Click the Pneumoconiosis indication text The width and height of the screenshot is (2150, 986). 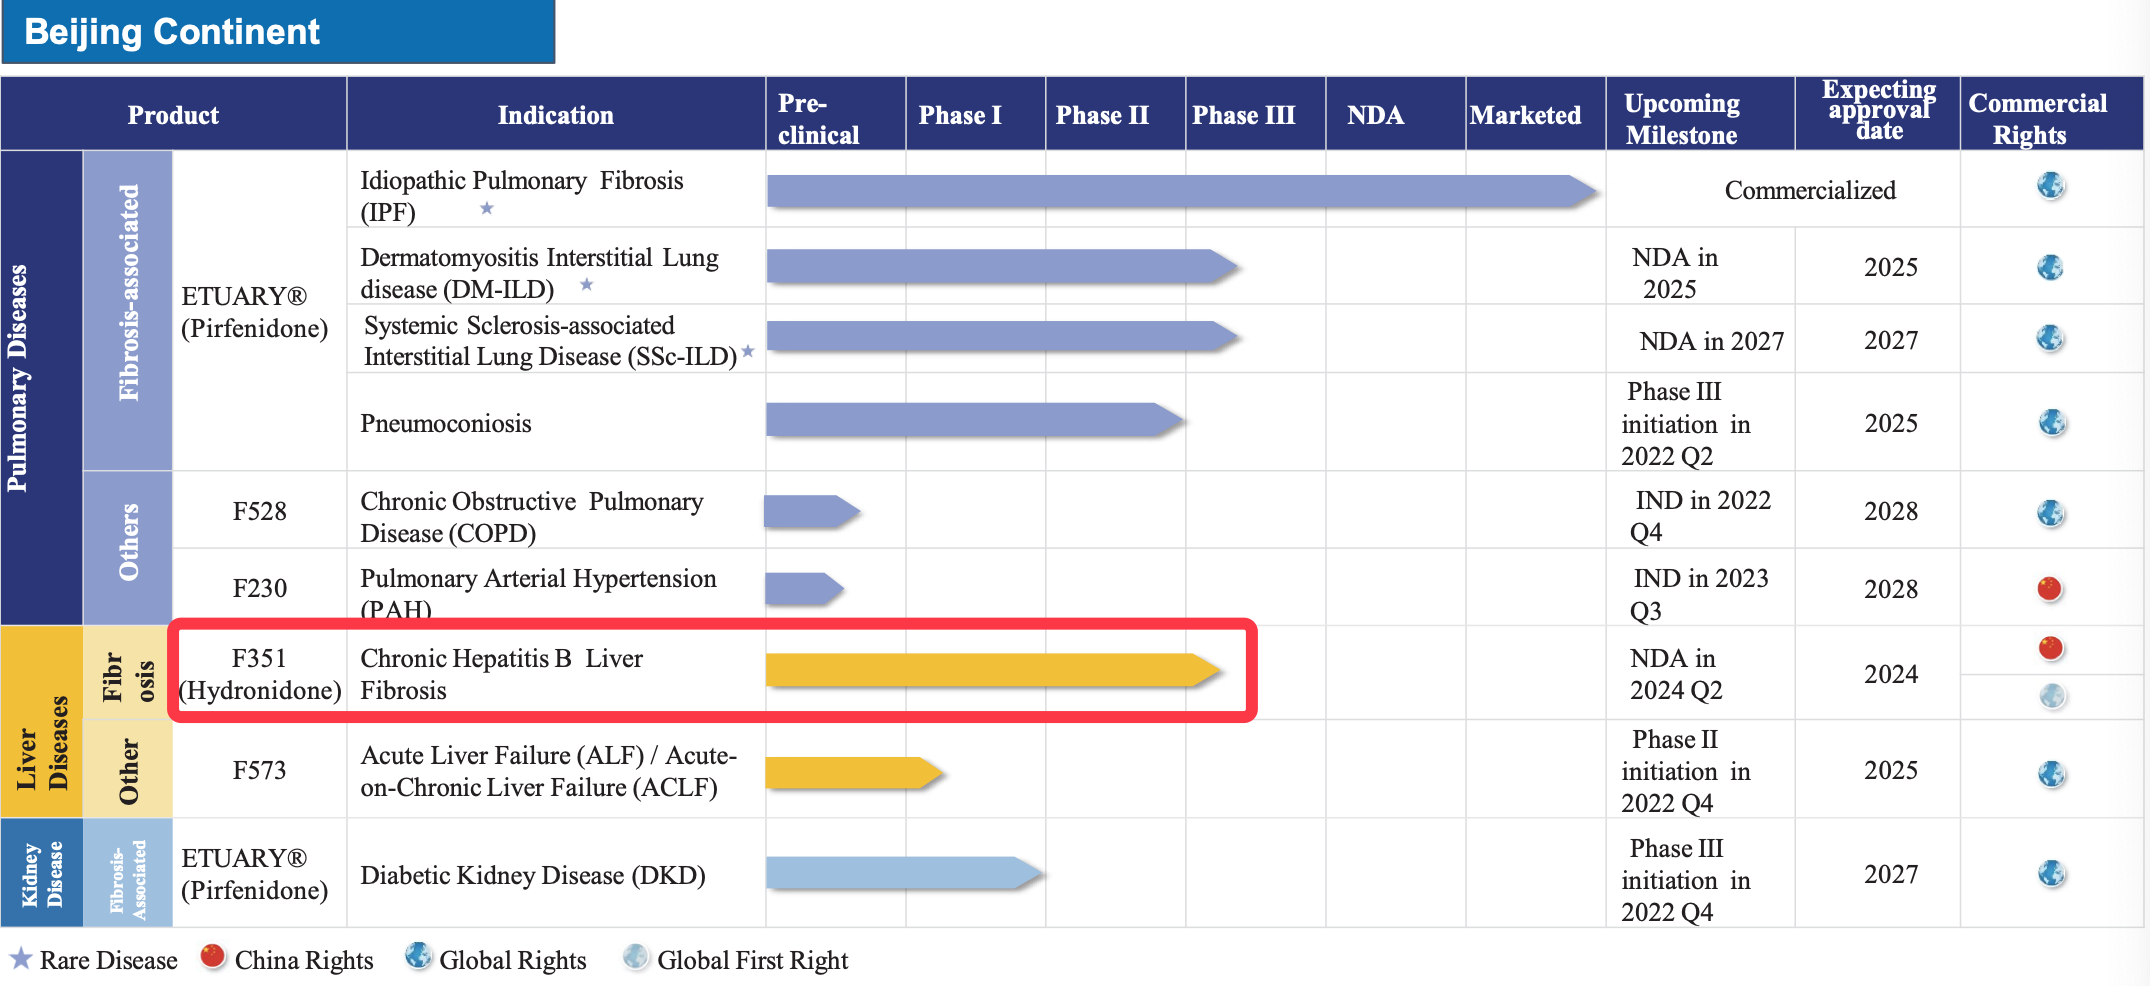point(446,423)
